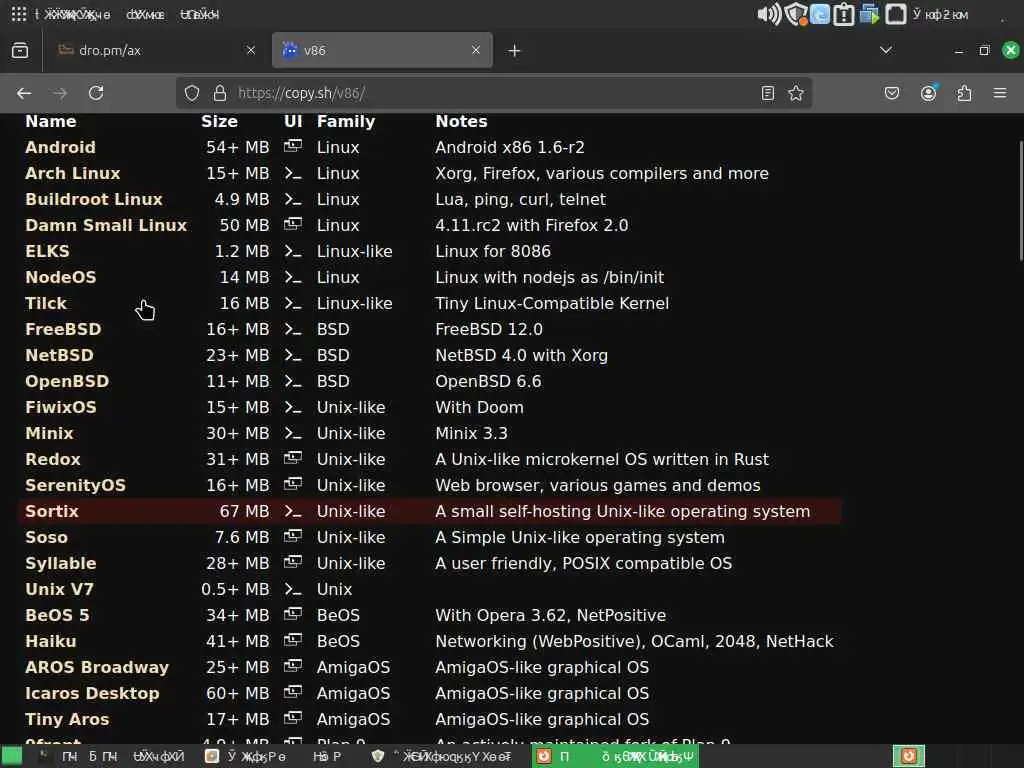
Task: Click the tracking protection shield icon
Action: (x=192, y=93)
